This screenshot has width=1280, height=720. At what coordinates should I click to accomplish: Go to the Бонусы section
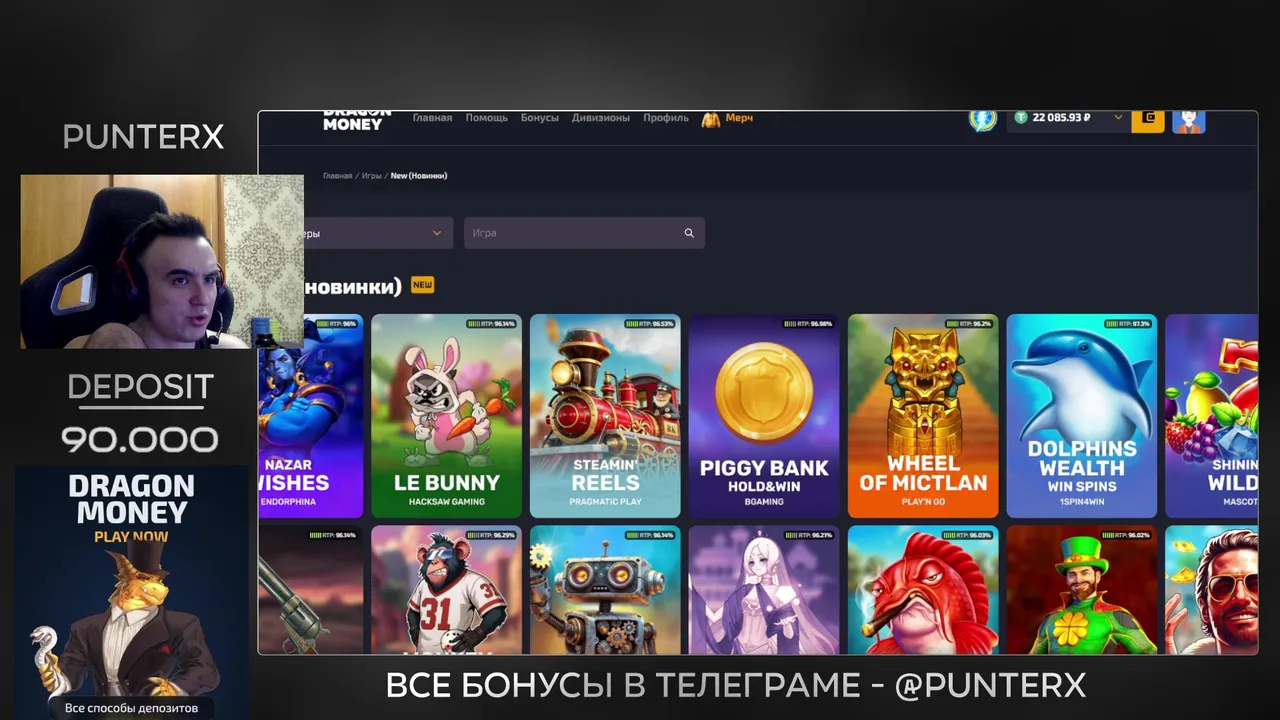[540, 118]
